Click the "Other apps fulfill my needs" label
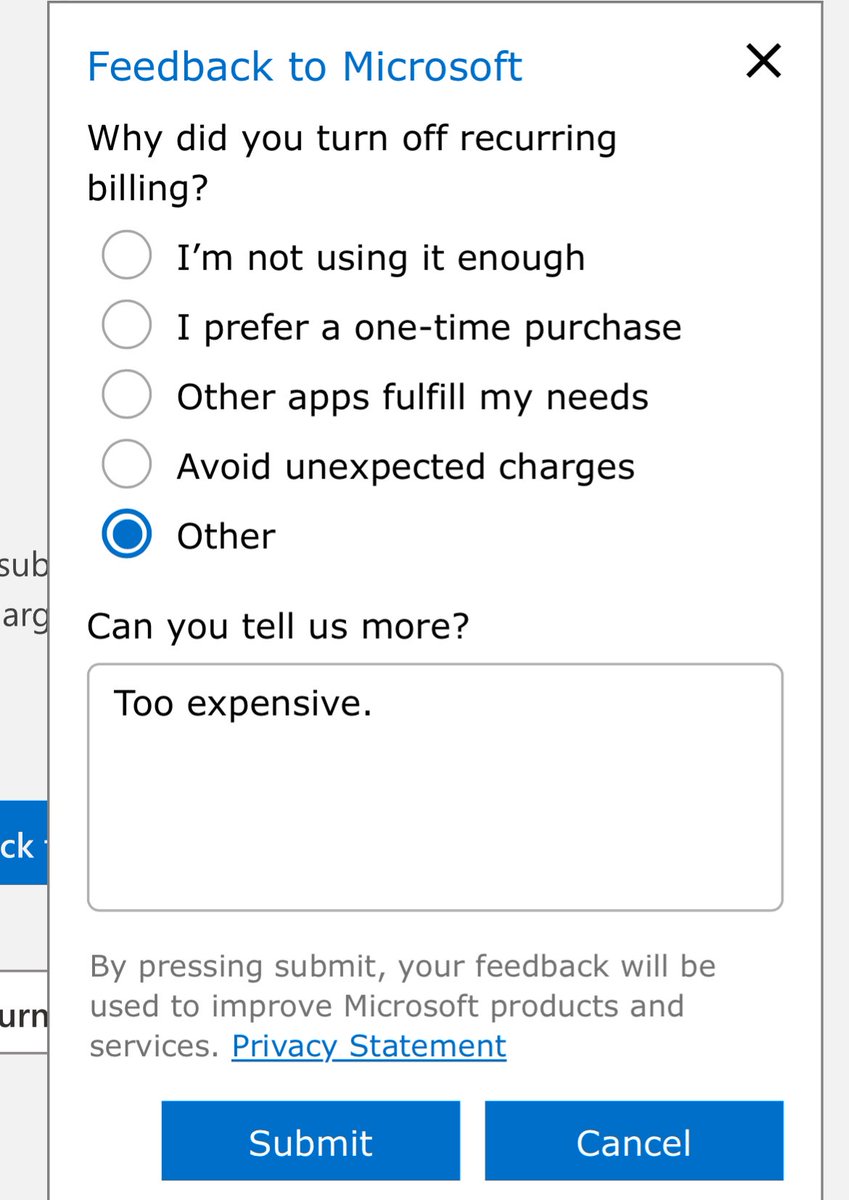 (x=412, y=397)
